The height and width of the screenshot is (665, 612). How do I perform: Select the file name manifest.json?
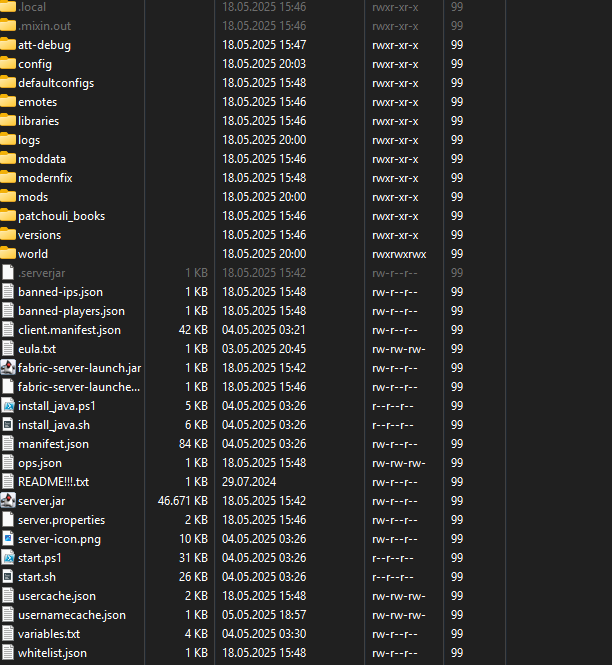point(53,444)
